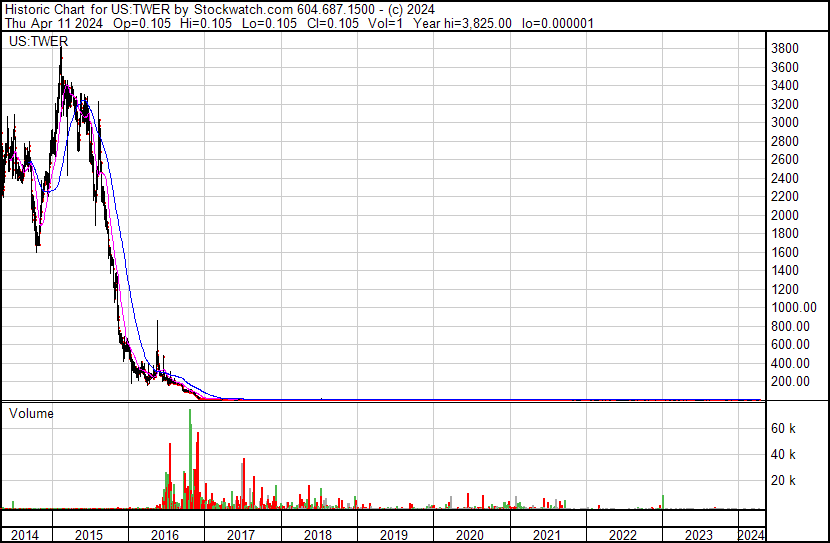Click the 3000 price axis value
Image resolution: width=830 pixels, height=543 pixels.
(784, 122)
